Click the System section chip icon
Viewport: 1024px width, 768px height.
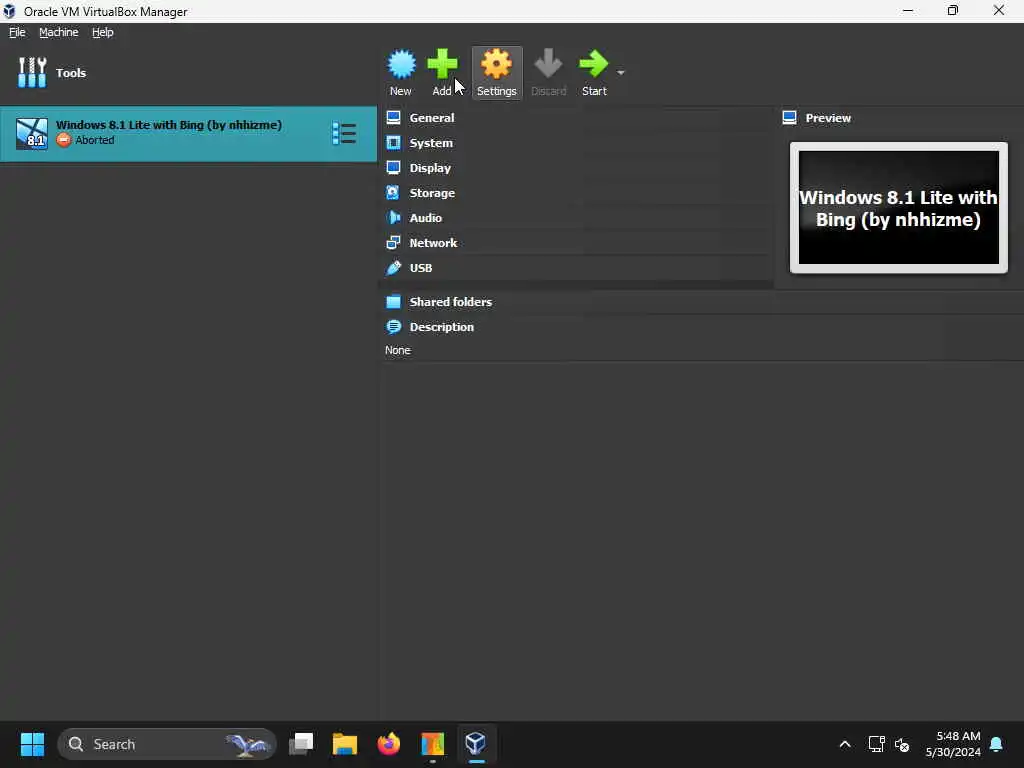click(x=393, y=142)
